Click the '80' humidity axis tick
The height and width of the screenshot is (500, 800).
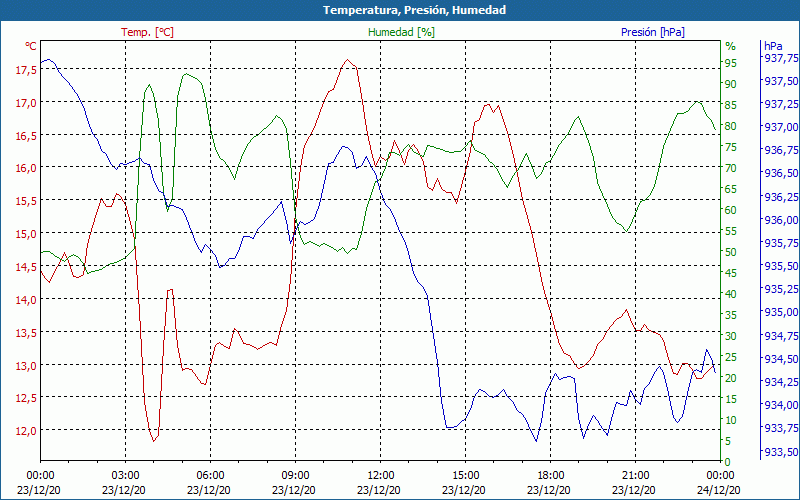pyautogui.click(x=731, y=127)
